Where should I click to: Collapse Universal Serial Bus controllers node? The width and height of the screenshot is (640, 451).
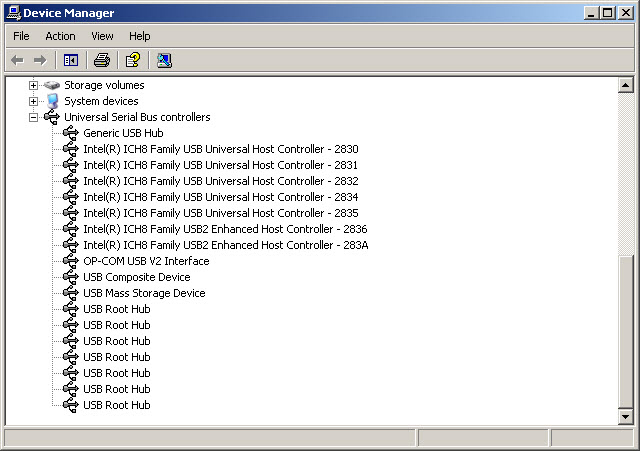pyautogui.click(x=33, y=117)
